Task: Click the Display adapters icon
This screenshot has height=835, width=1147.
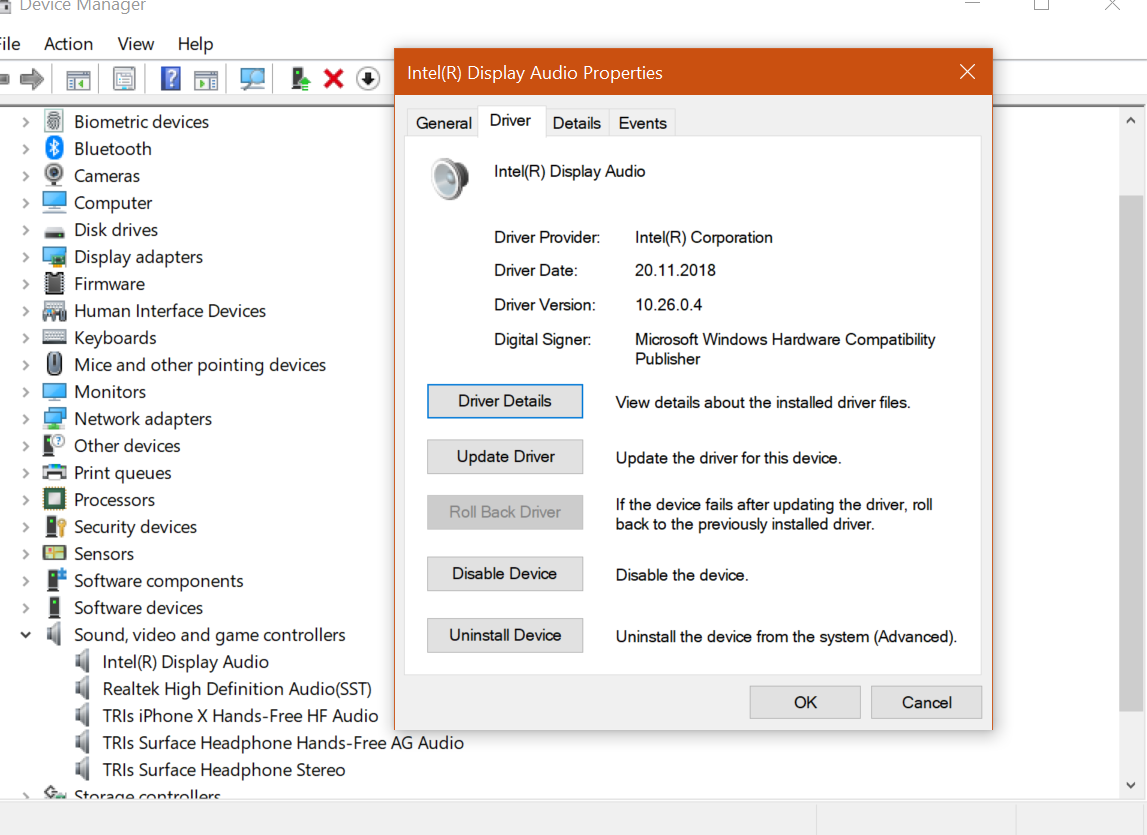Action: pos(55,257)
